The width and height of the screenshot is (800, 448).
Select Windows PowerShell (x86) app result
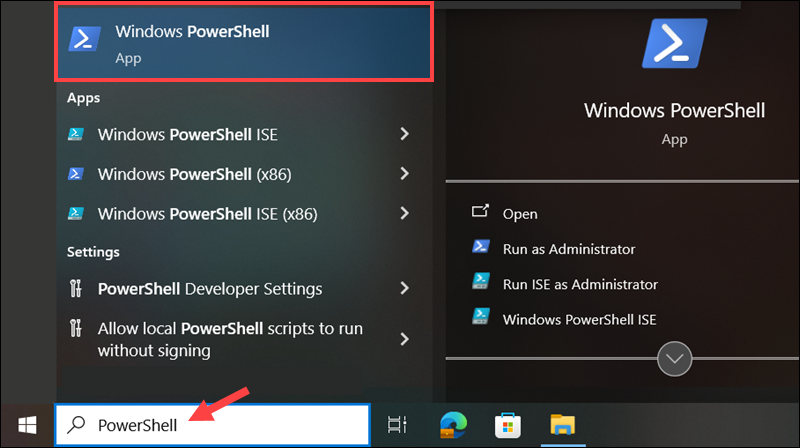point(244,174)
